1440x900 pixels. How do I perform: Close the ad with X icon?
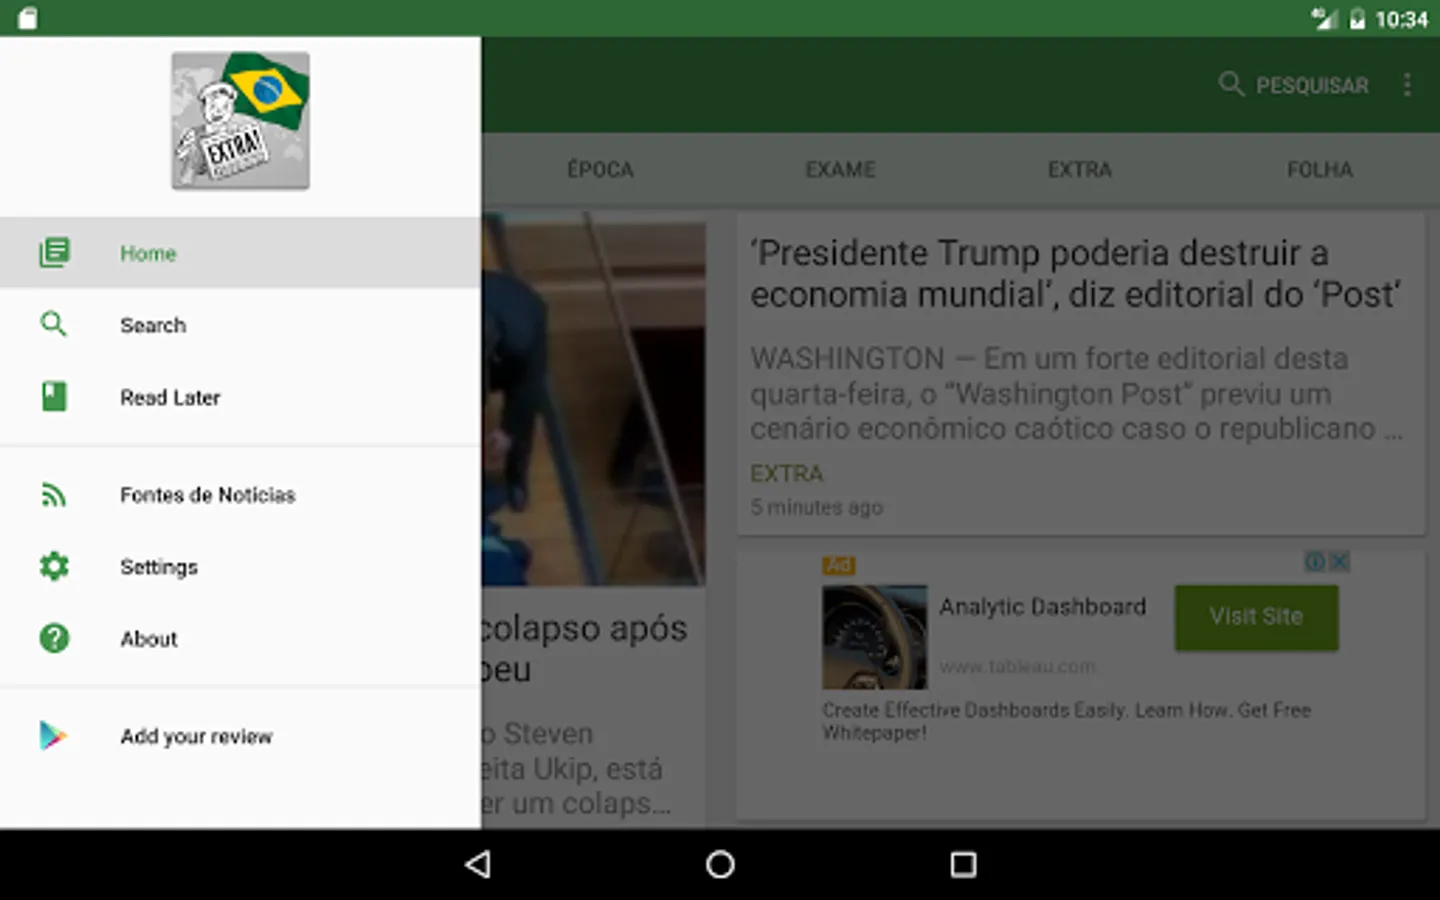pos(1339,562)
